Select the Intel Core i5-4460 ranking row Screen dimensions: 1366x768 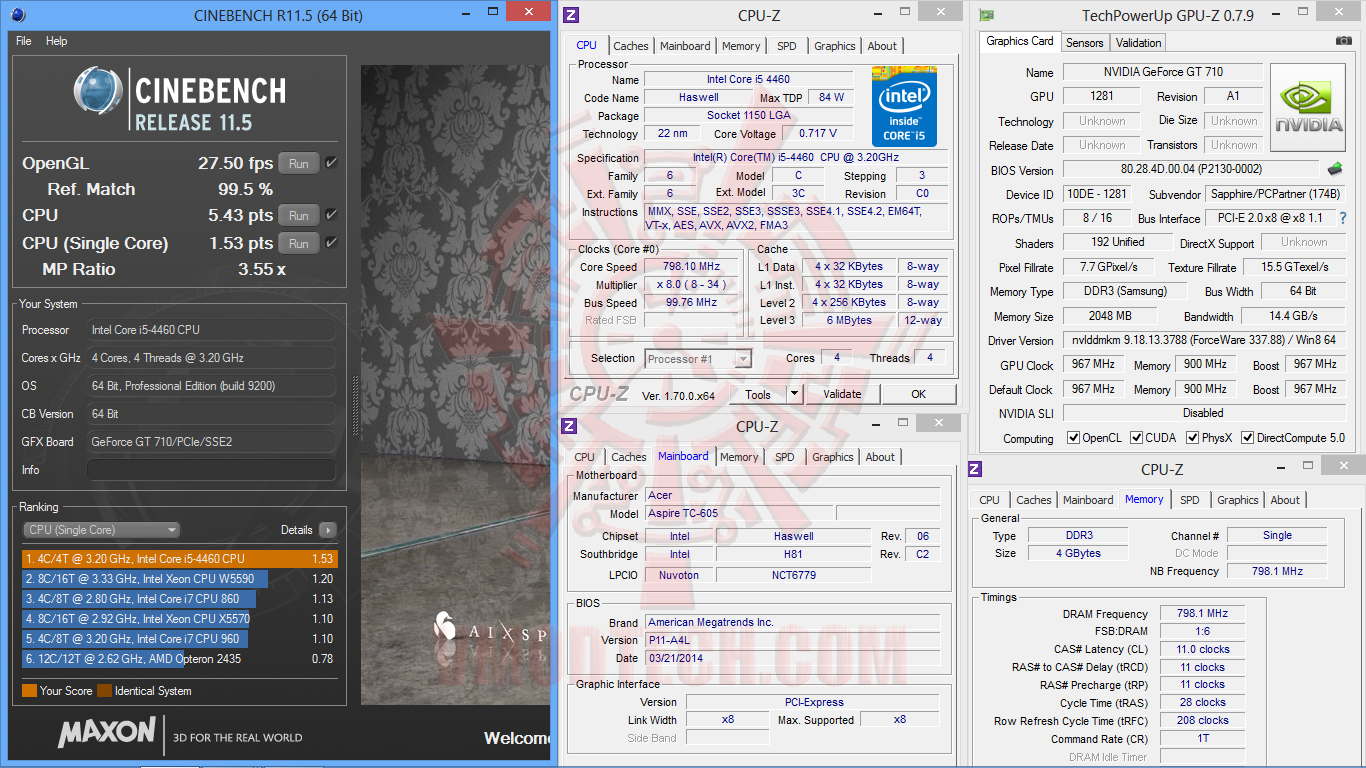pos(180,559)
